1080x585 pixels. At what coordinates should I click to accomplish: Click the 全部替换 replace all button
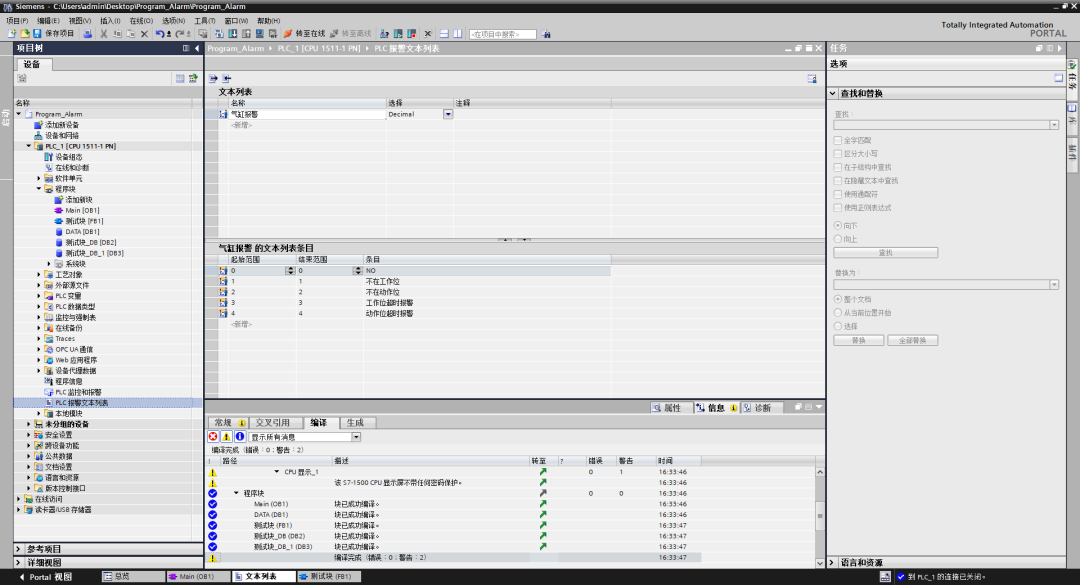(x=913, y=340)
